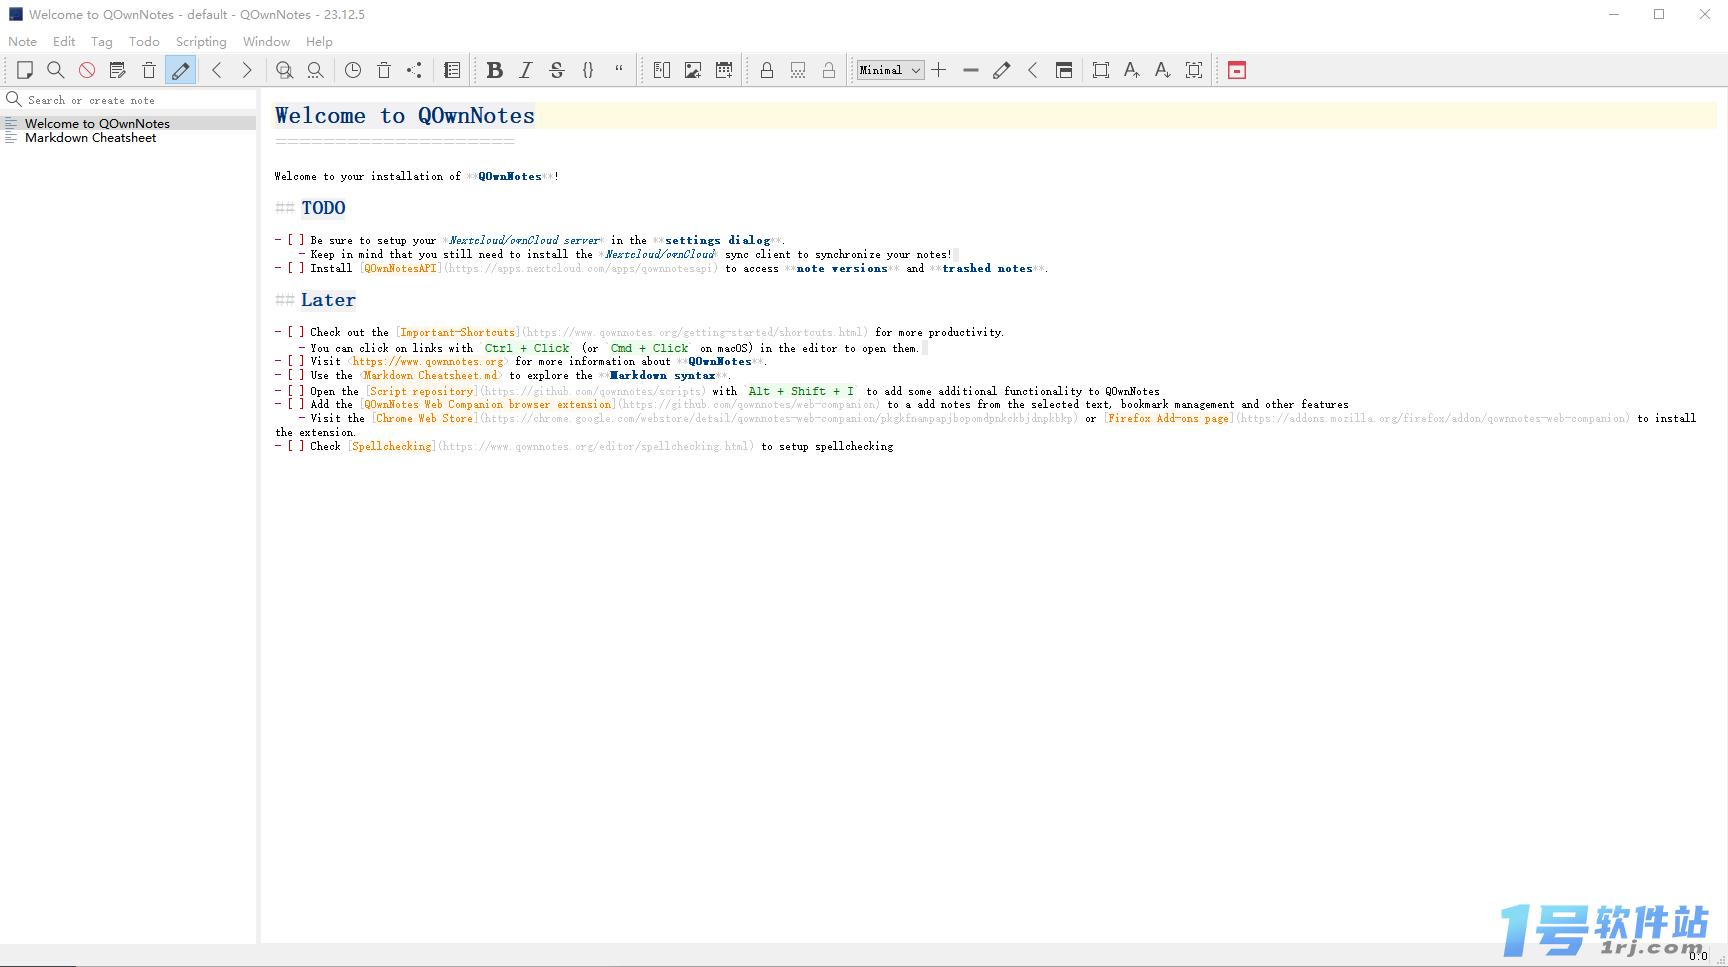Image resolution: width=1728 pixels, height=967 pixels.
Task: Show note versions clock icon
Action: (x=353, y=70)
